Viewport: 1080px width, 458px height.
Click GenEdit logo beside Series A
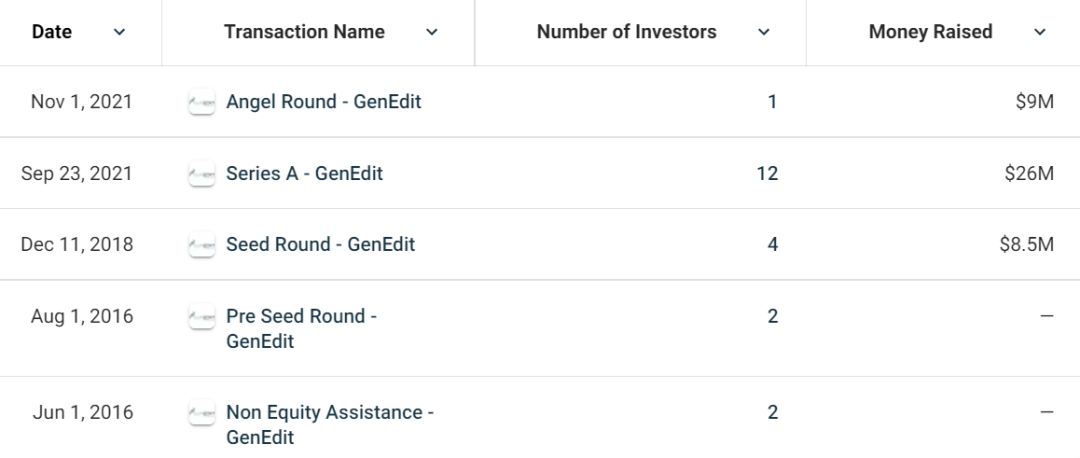(x=202, y=174)
